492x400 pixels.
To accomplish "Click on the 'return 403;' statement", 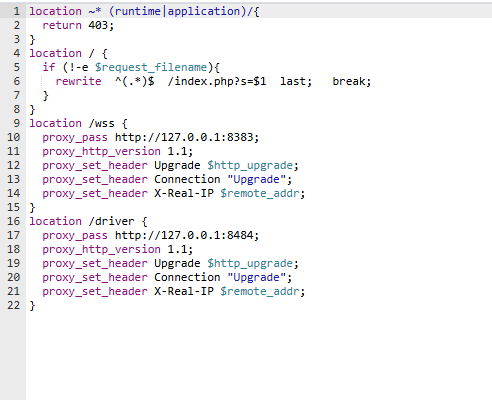I will click(x=78, y=25).
